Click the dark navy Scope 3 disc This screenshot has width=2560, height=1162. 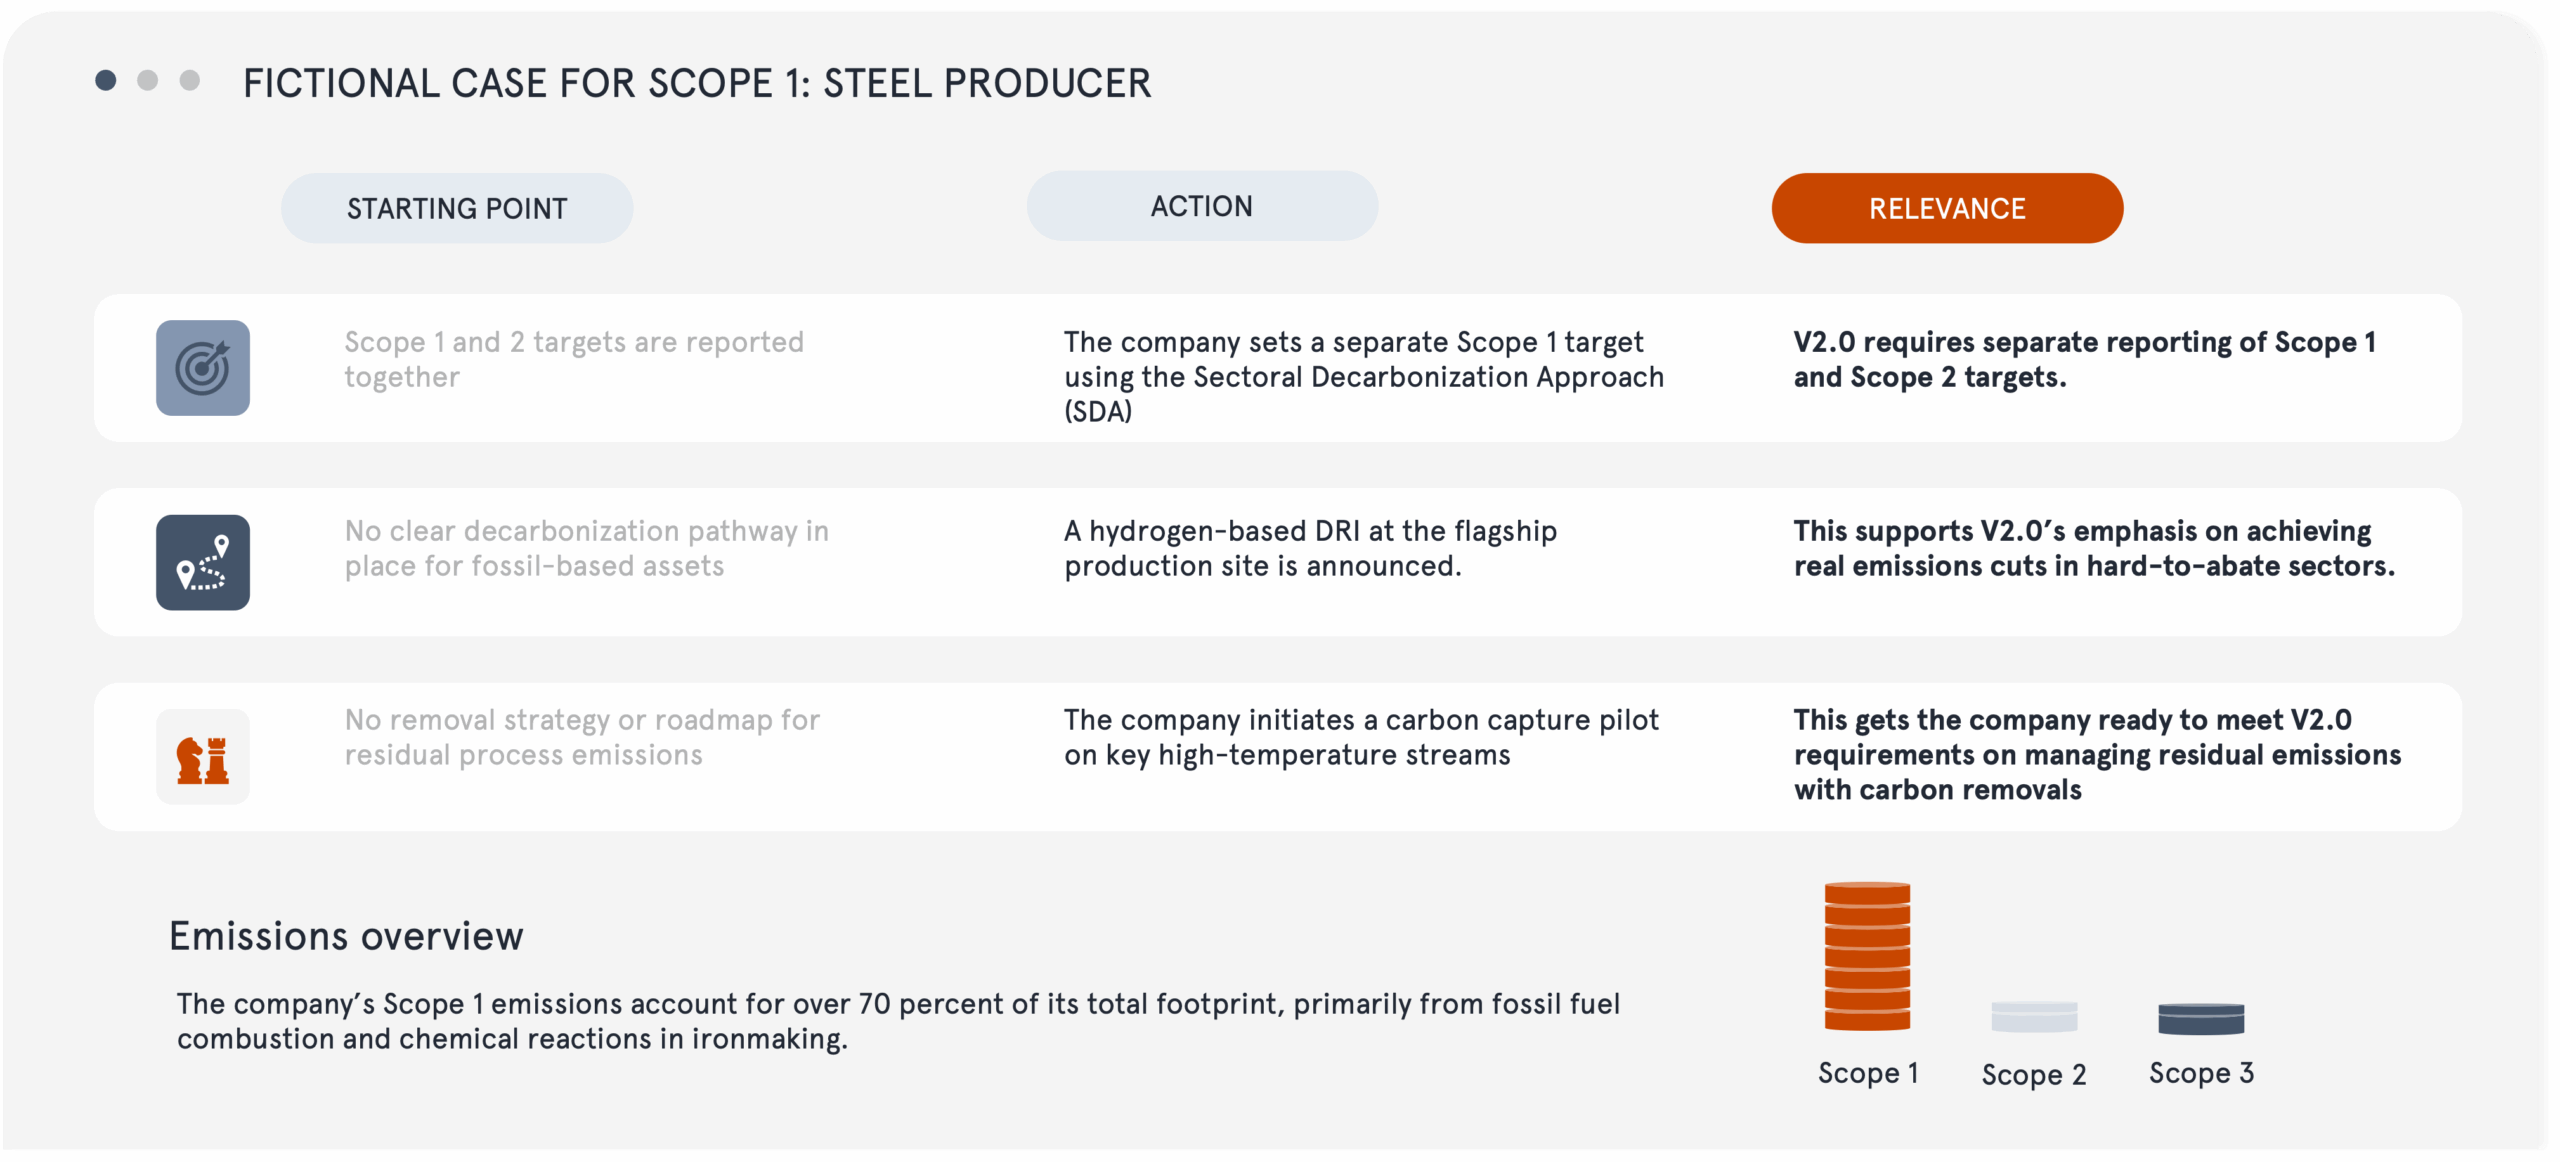point(2201,1018)
